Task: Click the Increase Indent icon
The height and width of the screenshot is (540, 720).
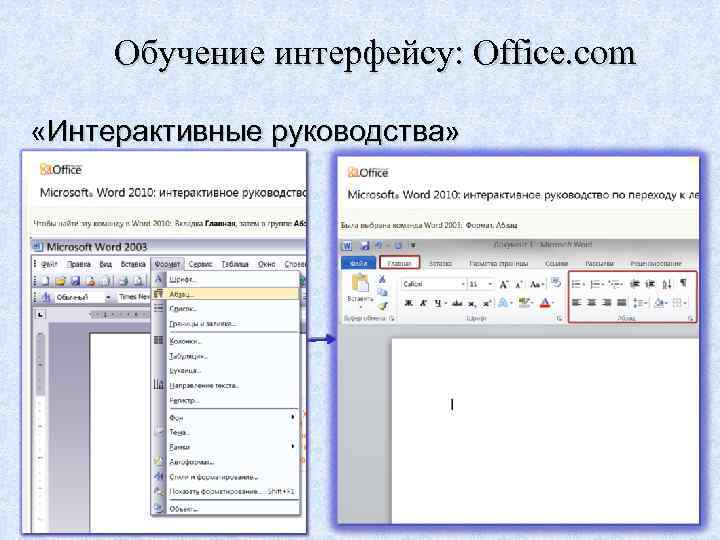Action: (650, 284)
